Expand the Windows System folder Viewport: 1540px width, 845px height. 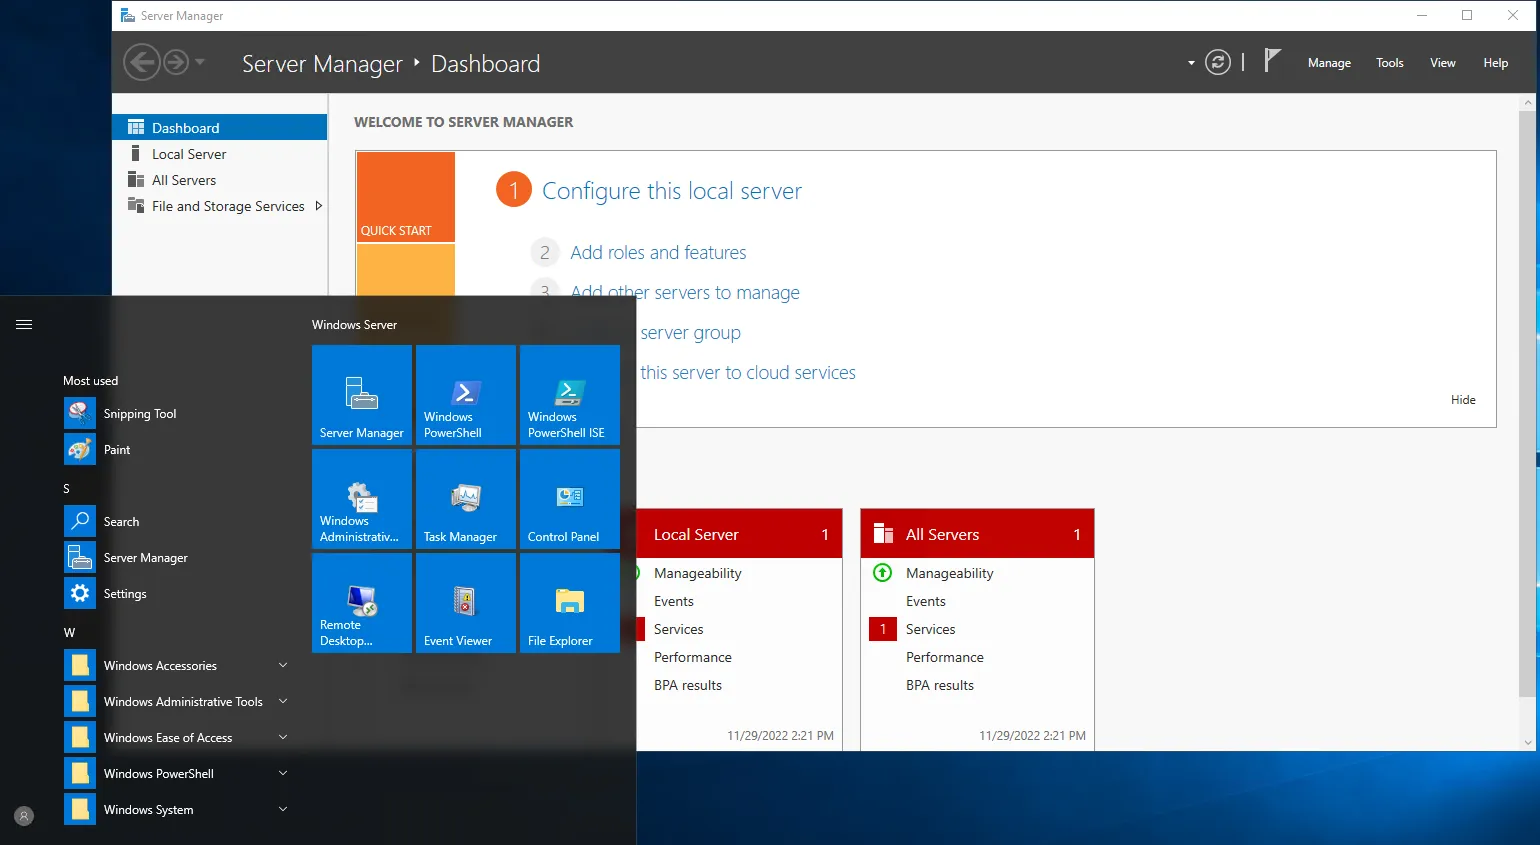click(x=283, y=809)
